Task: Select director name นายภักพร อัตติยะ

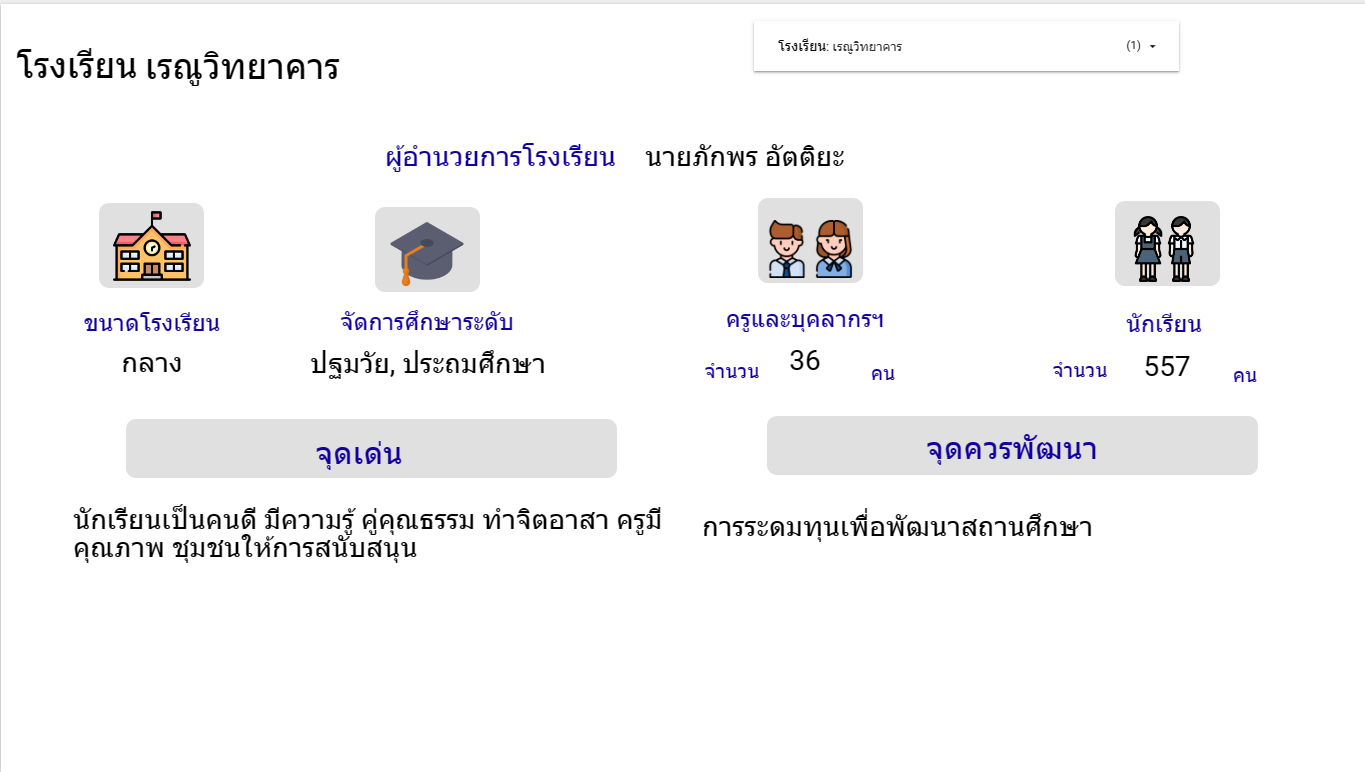Action: pos(745,157)
